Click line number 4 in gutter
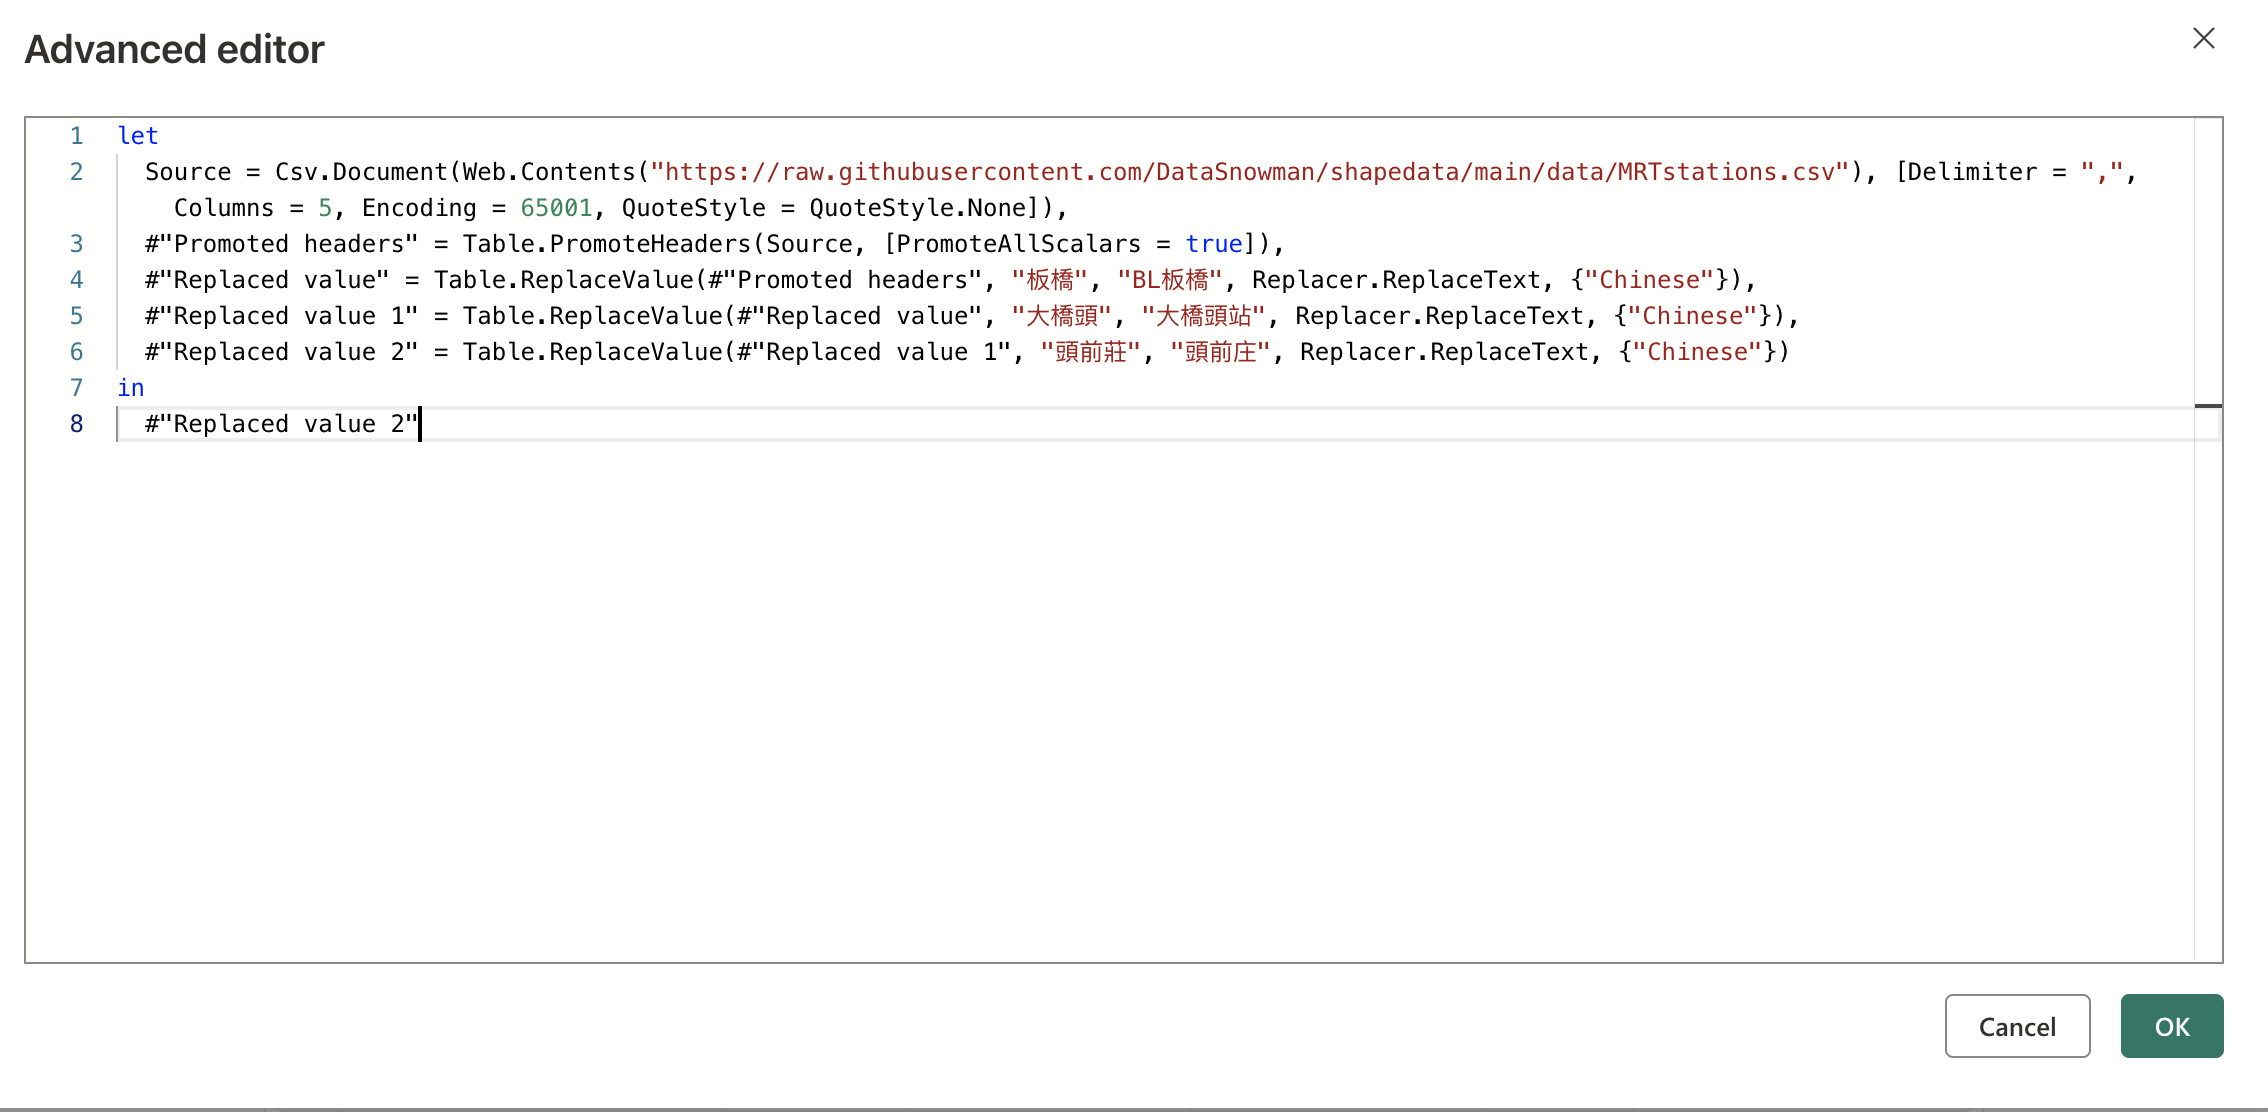Viewport: 2268px width, 1112px height. pos(76,280)
